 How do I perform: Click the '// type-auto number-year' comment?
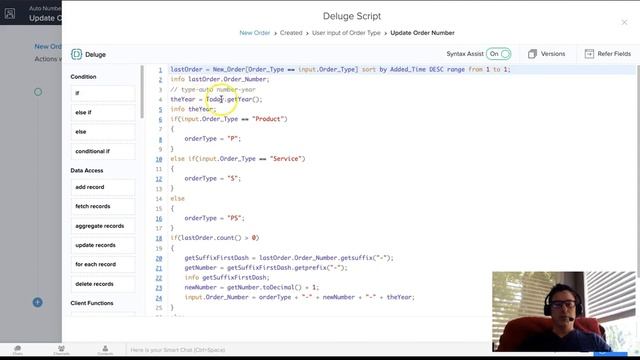(x=213, y=89)
